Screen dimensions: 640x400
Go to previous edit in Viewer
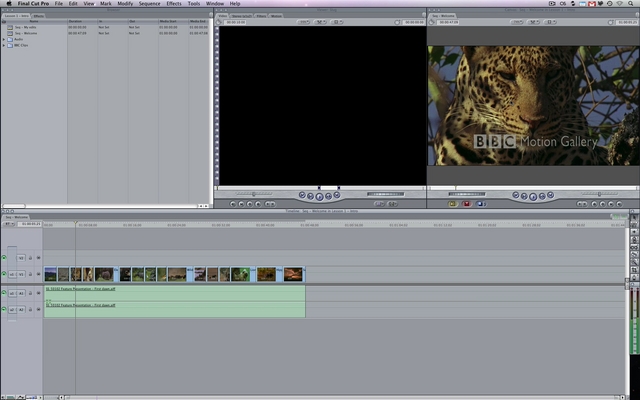click(302, 195)
